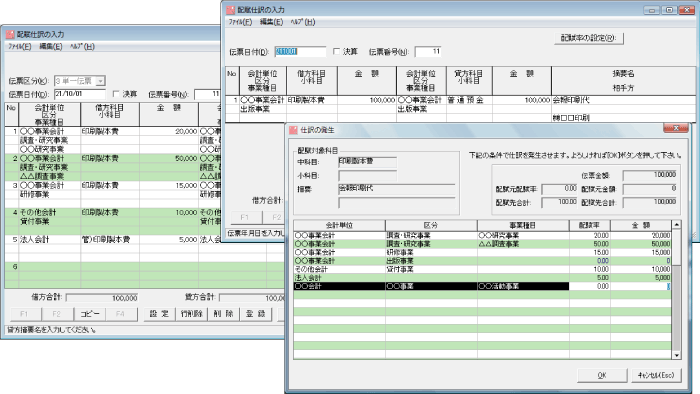The image size is (700, 394).
Task: Click the 伝票金額 field showing 100,000
Action: [650, 175]
